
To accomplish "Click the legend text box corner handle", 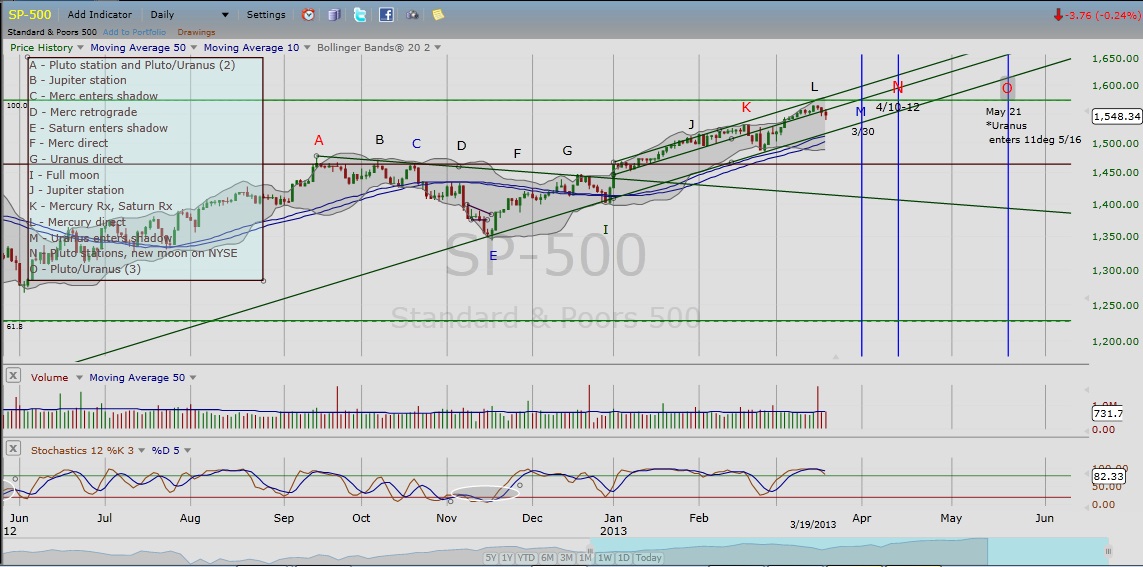I will pyautogui.click(x=263, y=281).
